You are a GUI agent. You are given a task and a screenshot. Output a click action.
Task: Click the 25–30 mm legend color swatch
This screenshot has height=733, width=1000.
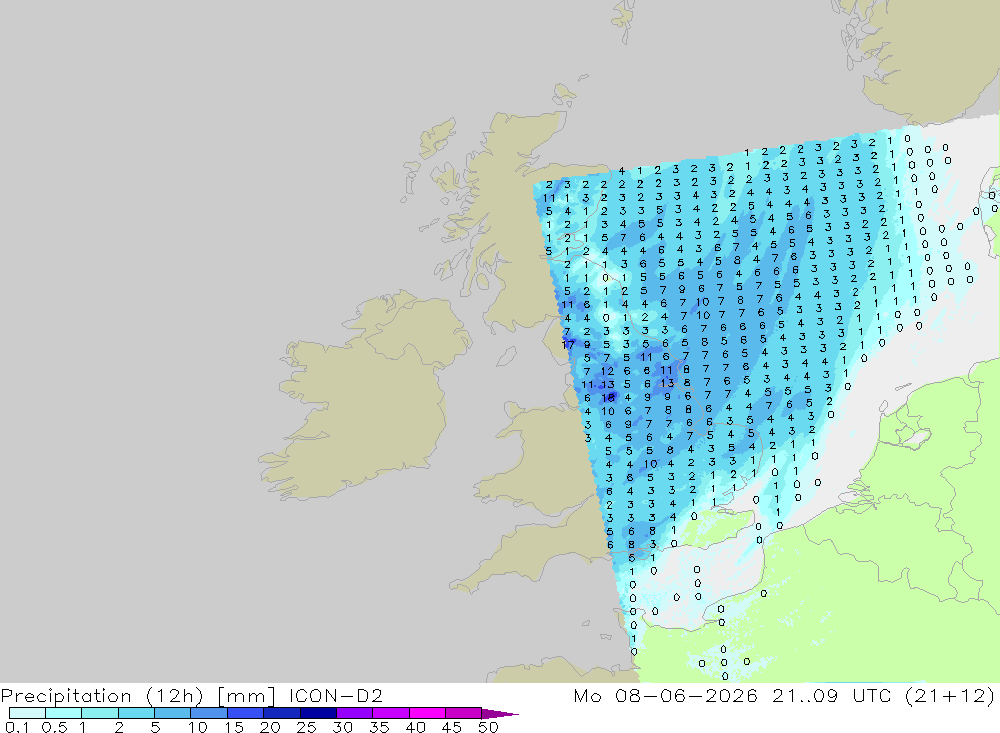(318, 713)
